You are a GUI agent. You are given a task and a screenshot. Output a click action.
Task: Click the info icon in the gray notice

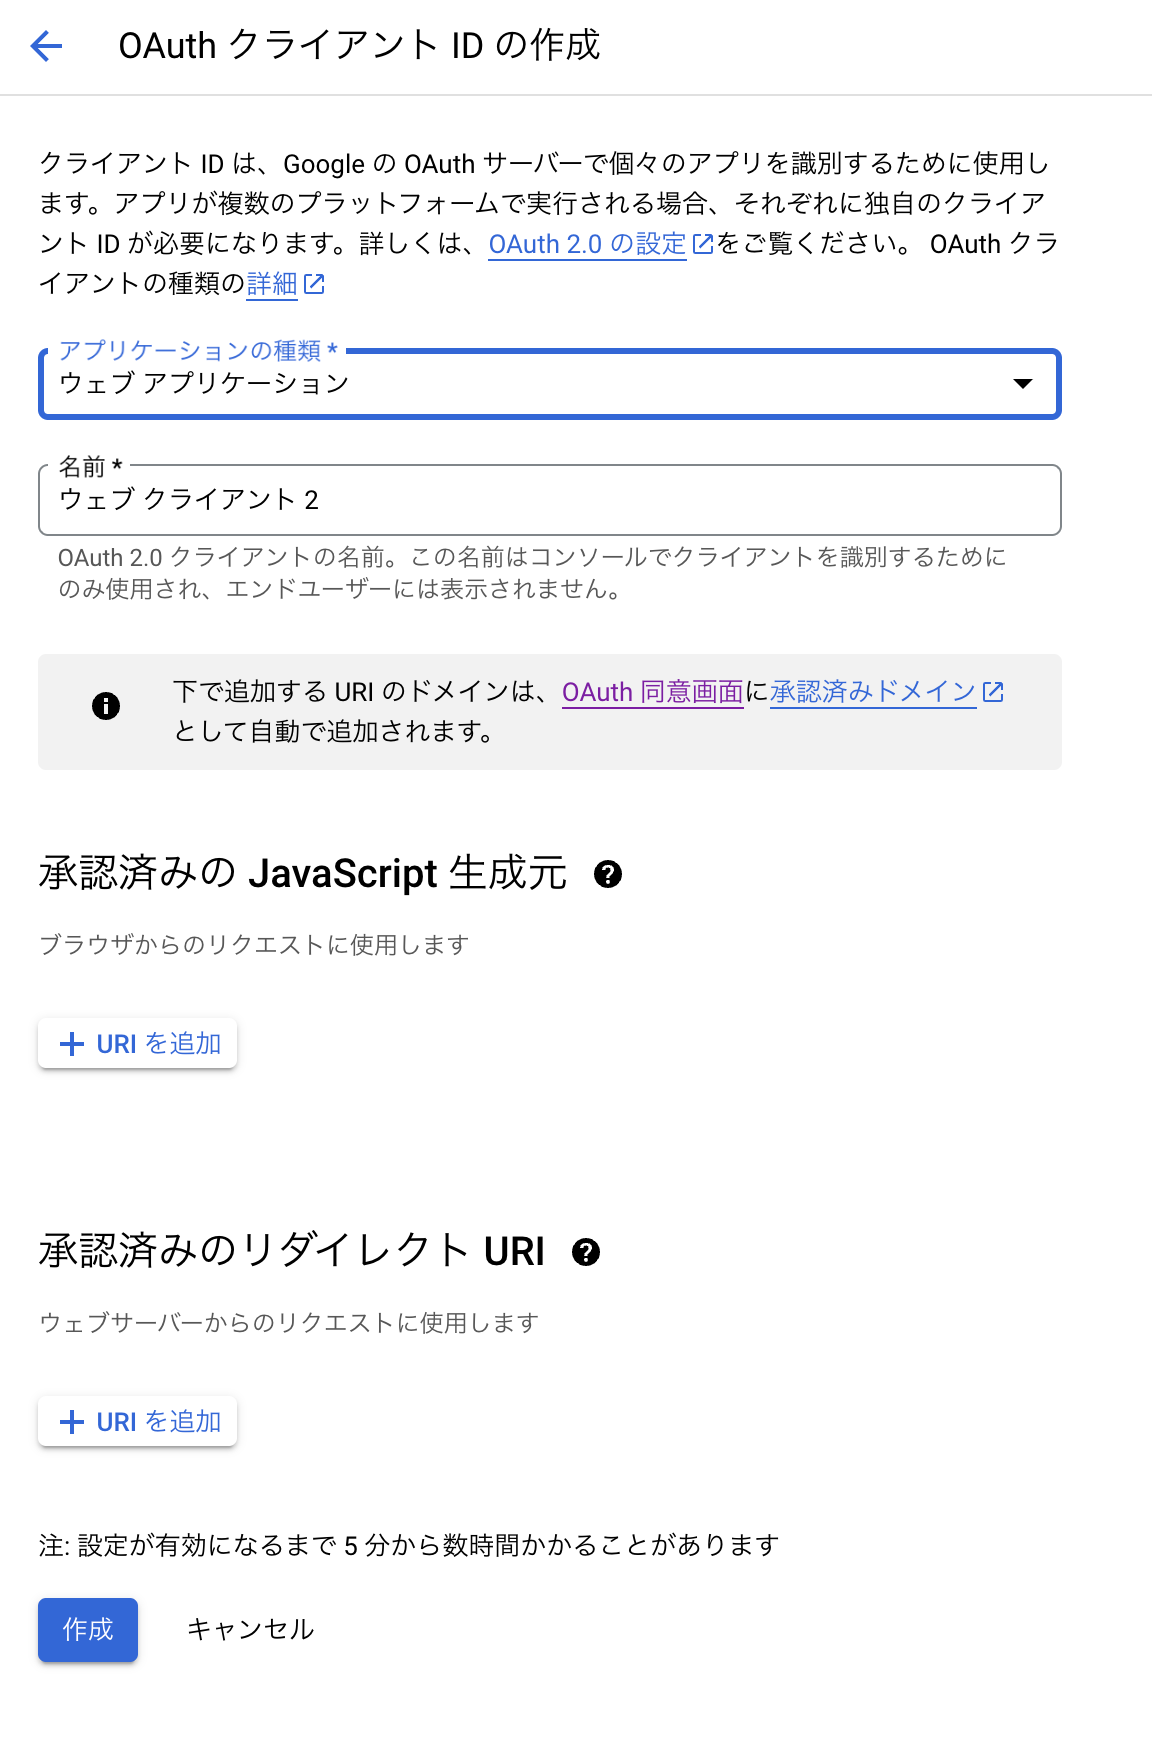(106, 707)
